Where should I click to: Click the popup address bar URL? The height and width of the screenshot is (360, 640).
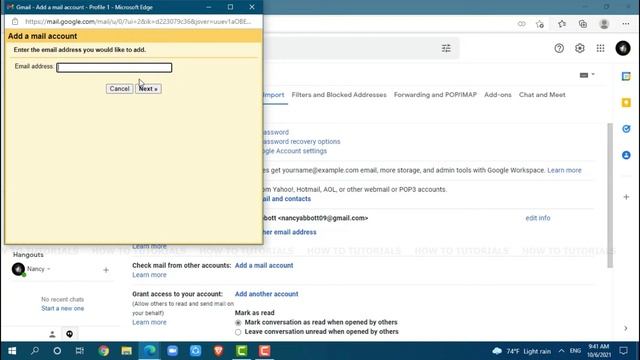[x=138, y=22]
